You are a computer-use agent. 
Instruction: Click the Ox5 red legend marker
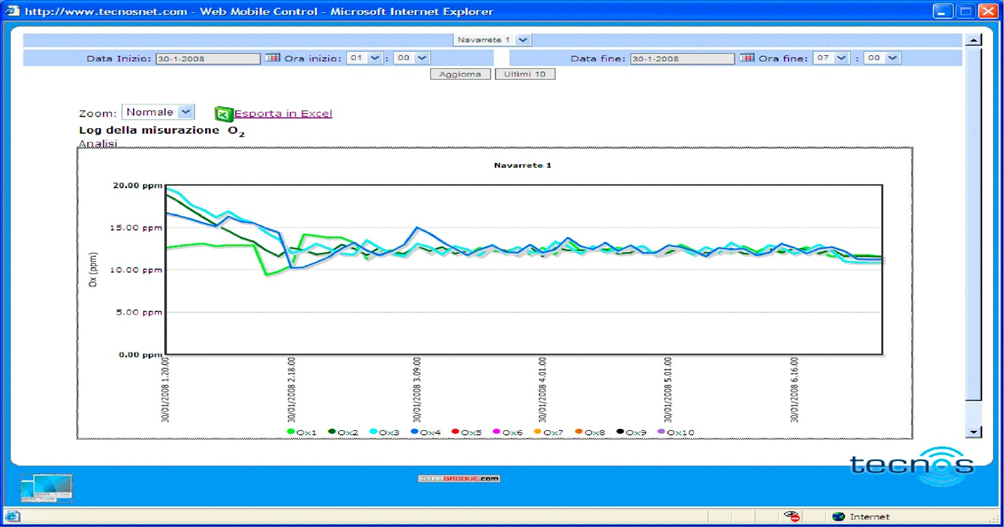[x=455, y=432]
